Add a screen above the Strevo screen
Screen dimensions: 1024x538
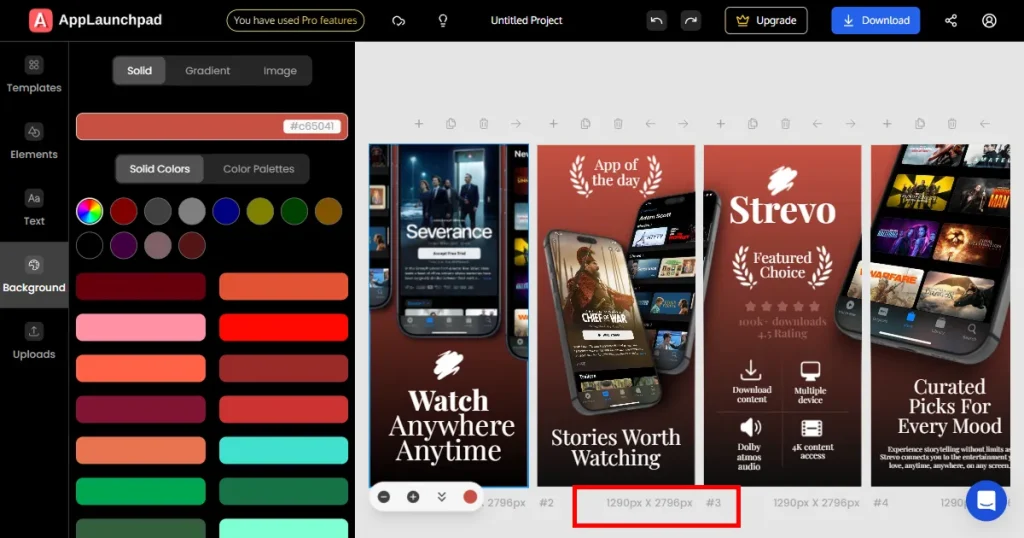click(x=720, y=123)
